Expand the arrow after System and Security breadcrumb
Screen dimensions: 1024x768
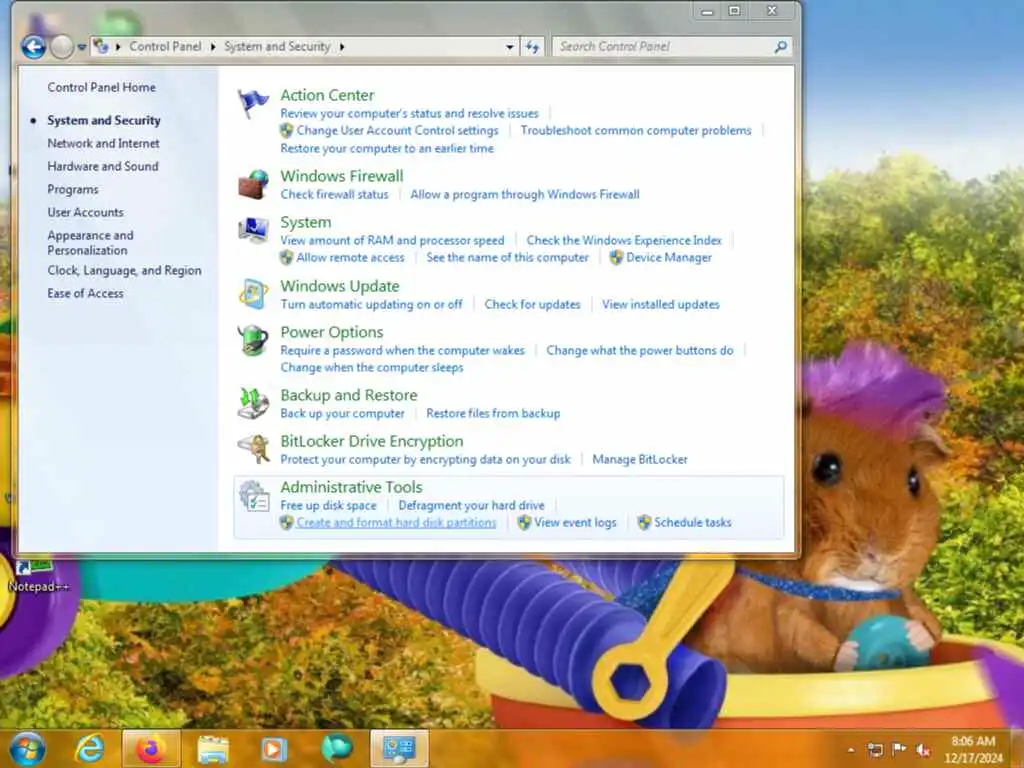pyautogui.click(x=342, y=47)
